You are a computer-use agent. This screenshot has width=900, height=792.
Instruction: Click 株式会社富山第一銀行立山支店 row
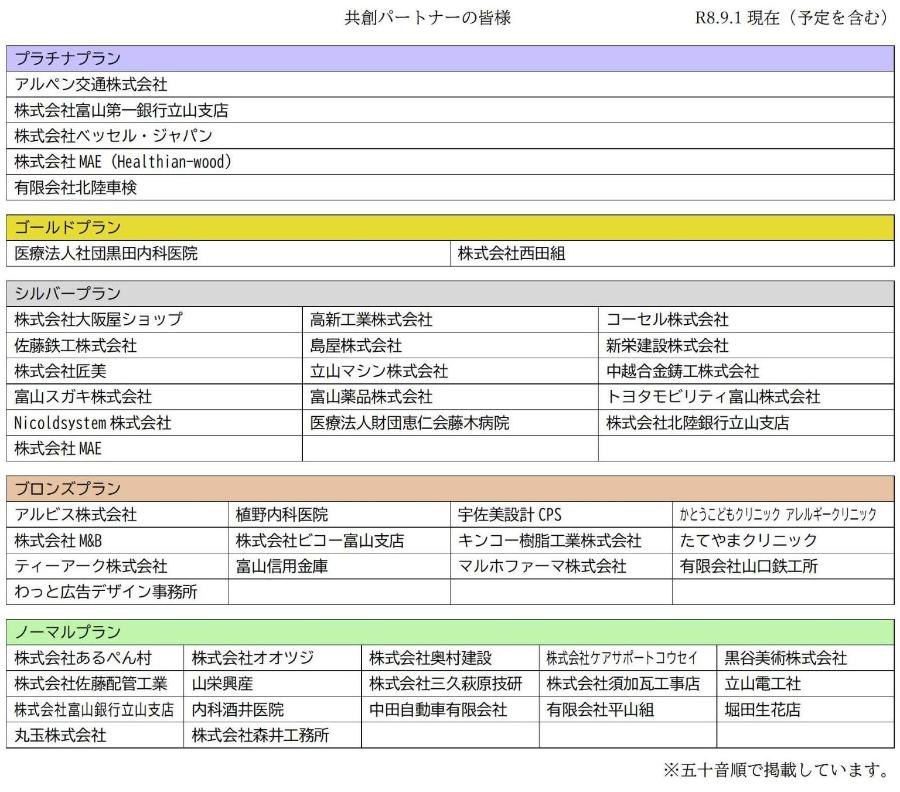(x=450, y=110)
